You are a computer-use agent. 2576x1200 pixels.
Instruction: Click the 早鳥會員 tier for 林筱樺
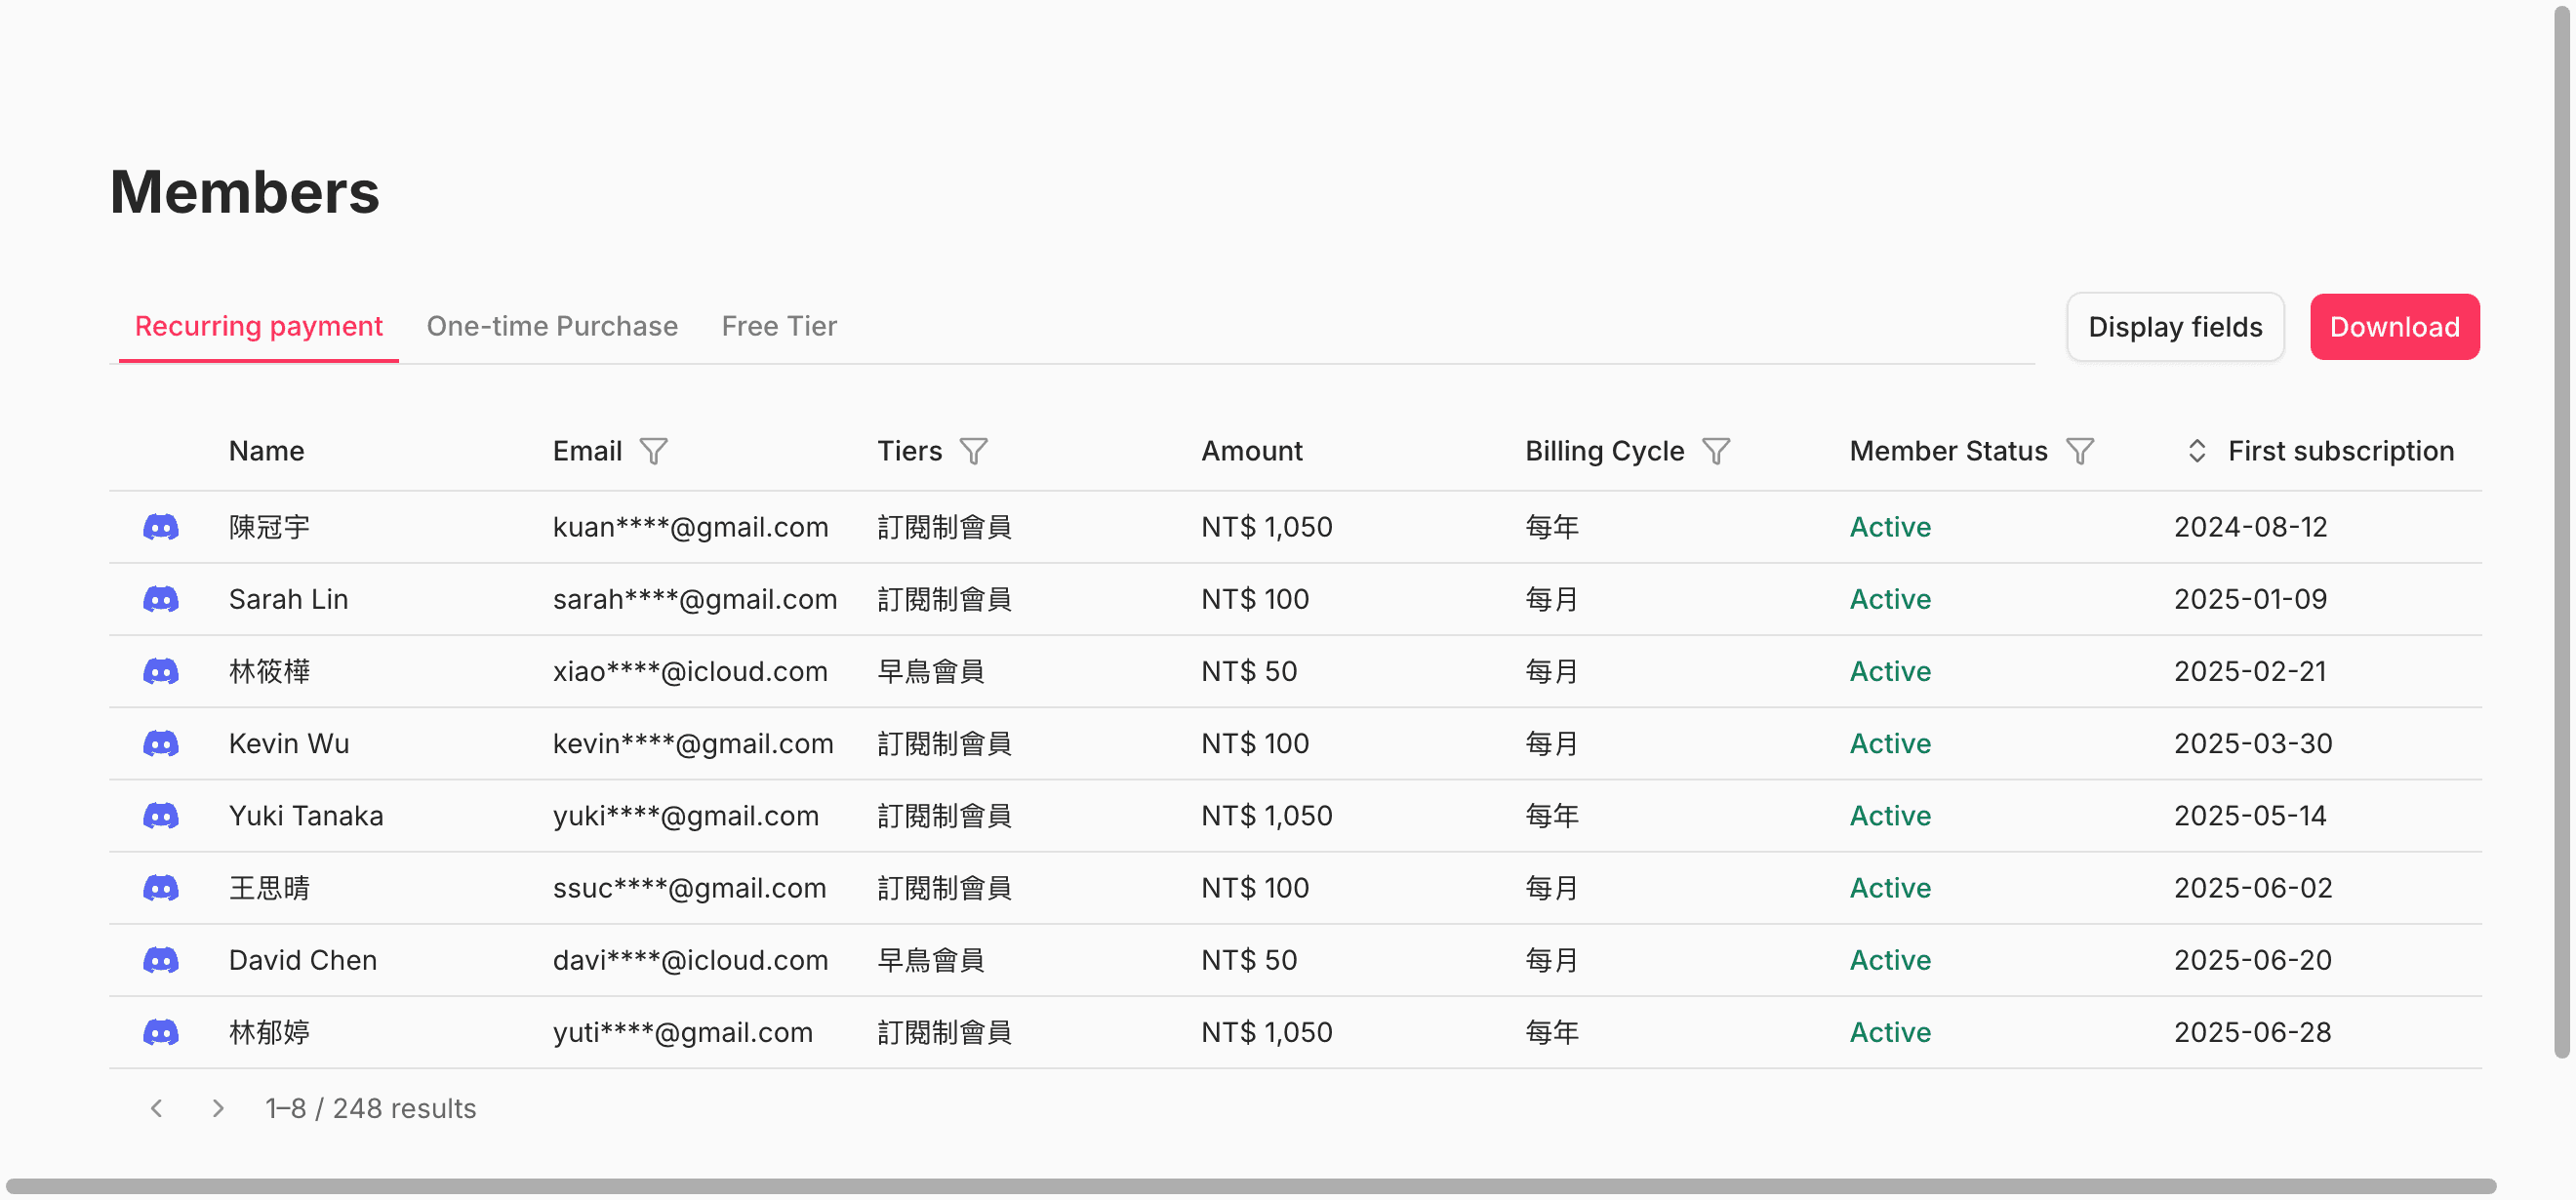[x=931, y=671]
